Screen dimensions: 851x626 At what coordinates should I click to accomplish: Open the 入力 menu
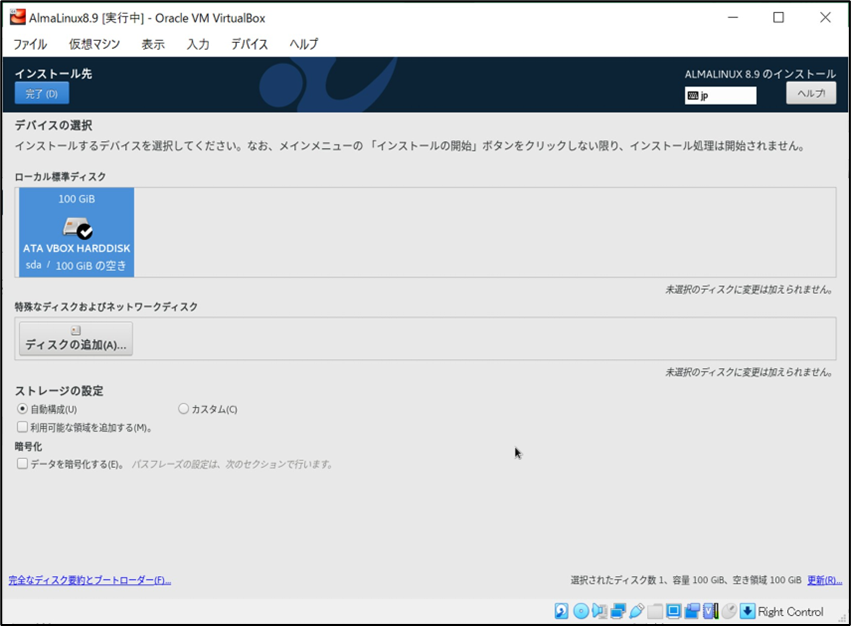pyautogui.click(x=198, y=44)
